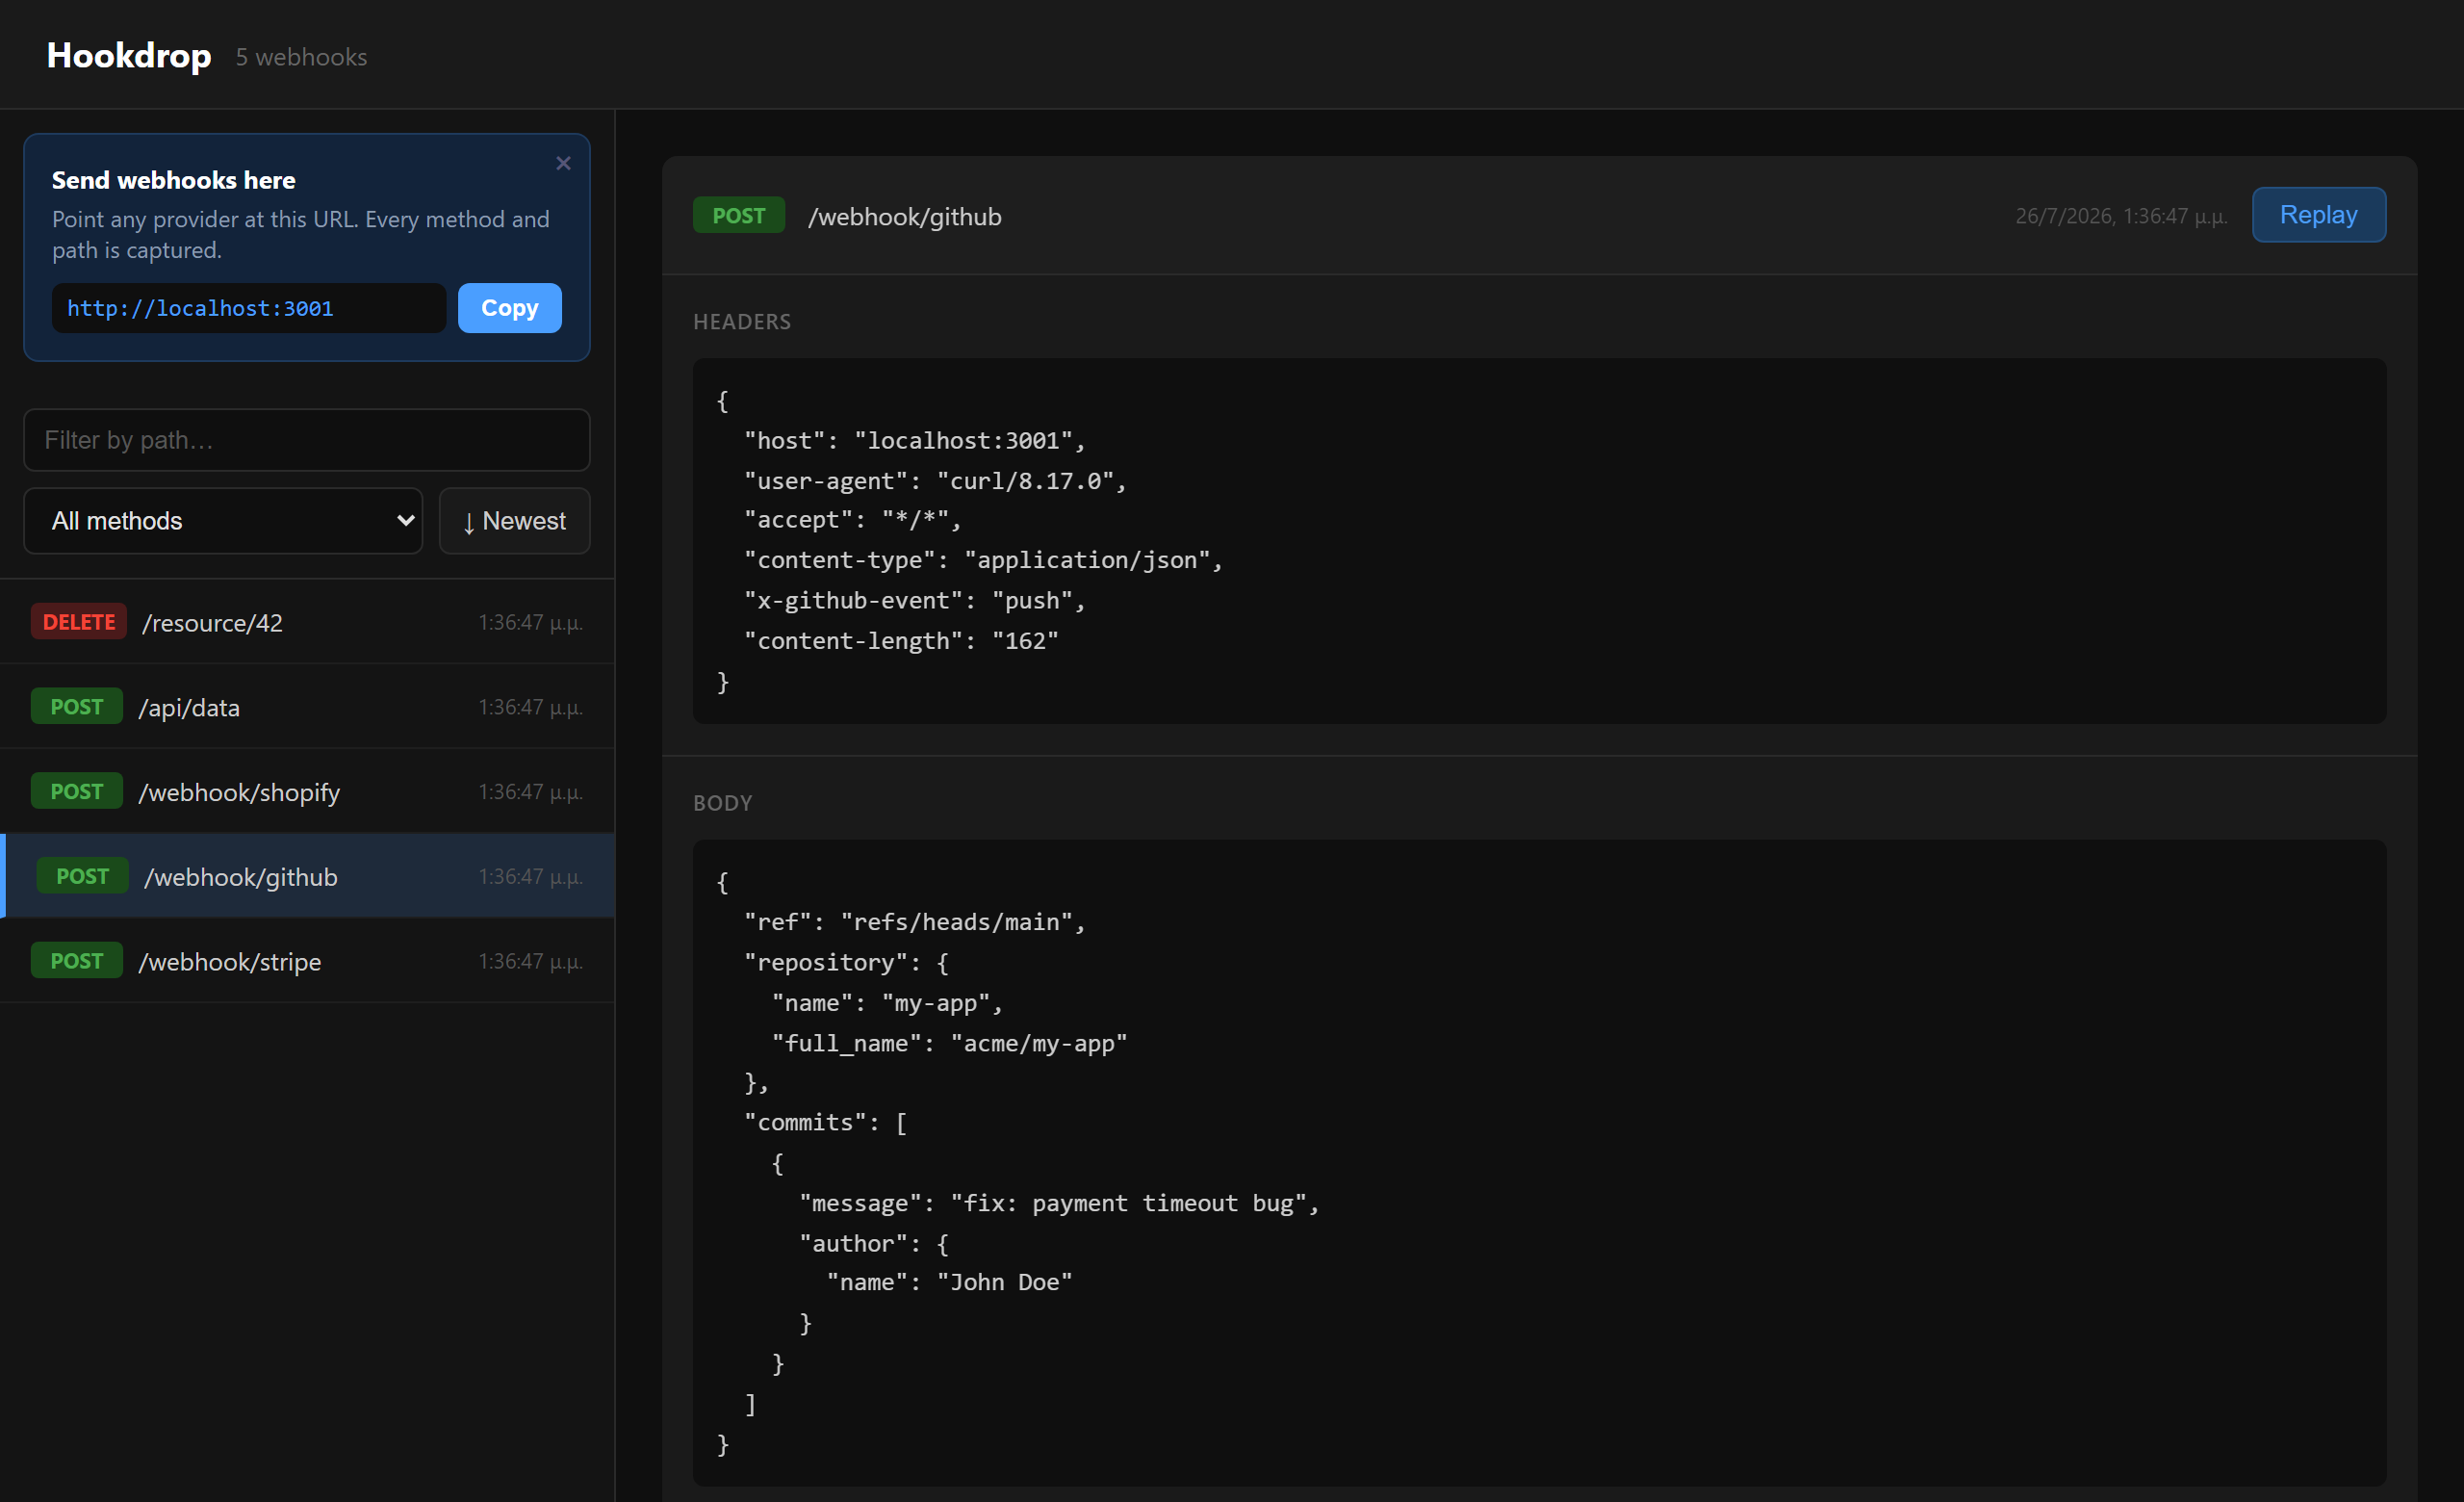The height and width of the screenshot is (1502, 2464).
Task: Open the /webhook/stripe request
Action: point(307,961)
